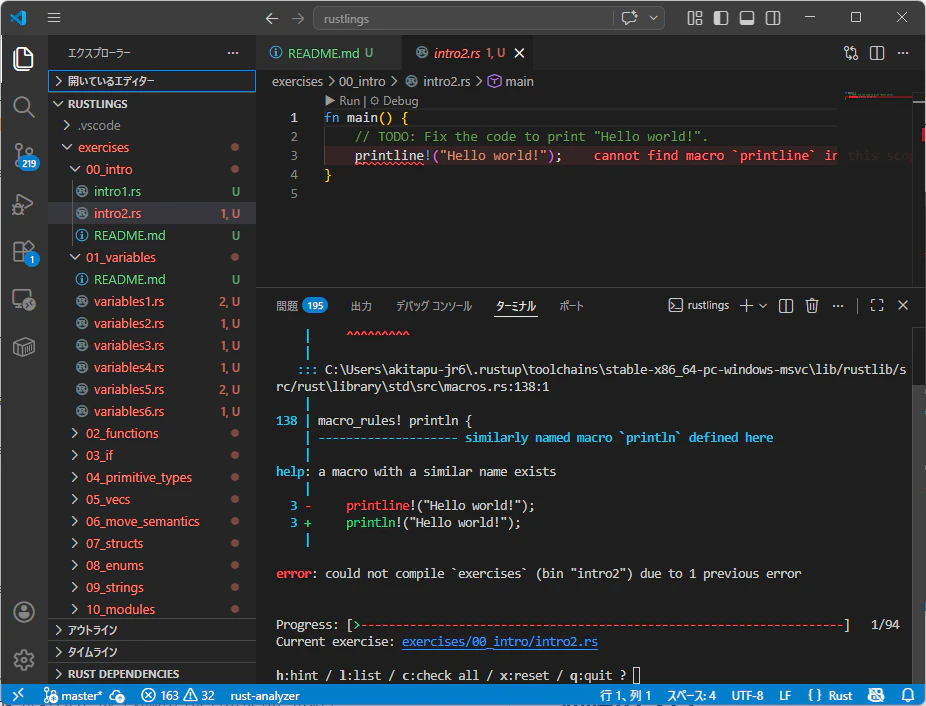Toggle bottom panel visibility
This screenshot has width=926, height=706.
[x=746, y=18]
